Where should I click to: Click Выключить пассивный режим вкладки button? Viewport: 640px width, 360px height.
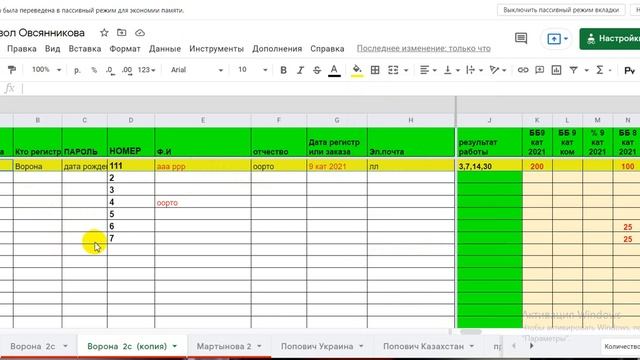tap(561, 10)
